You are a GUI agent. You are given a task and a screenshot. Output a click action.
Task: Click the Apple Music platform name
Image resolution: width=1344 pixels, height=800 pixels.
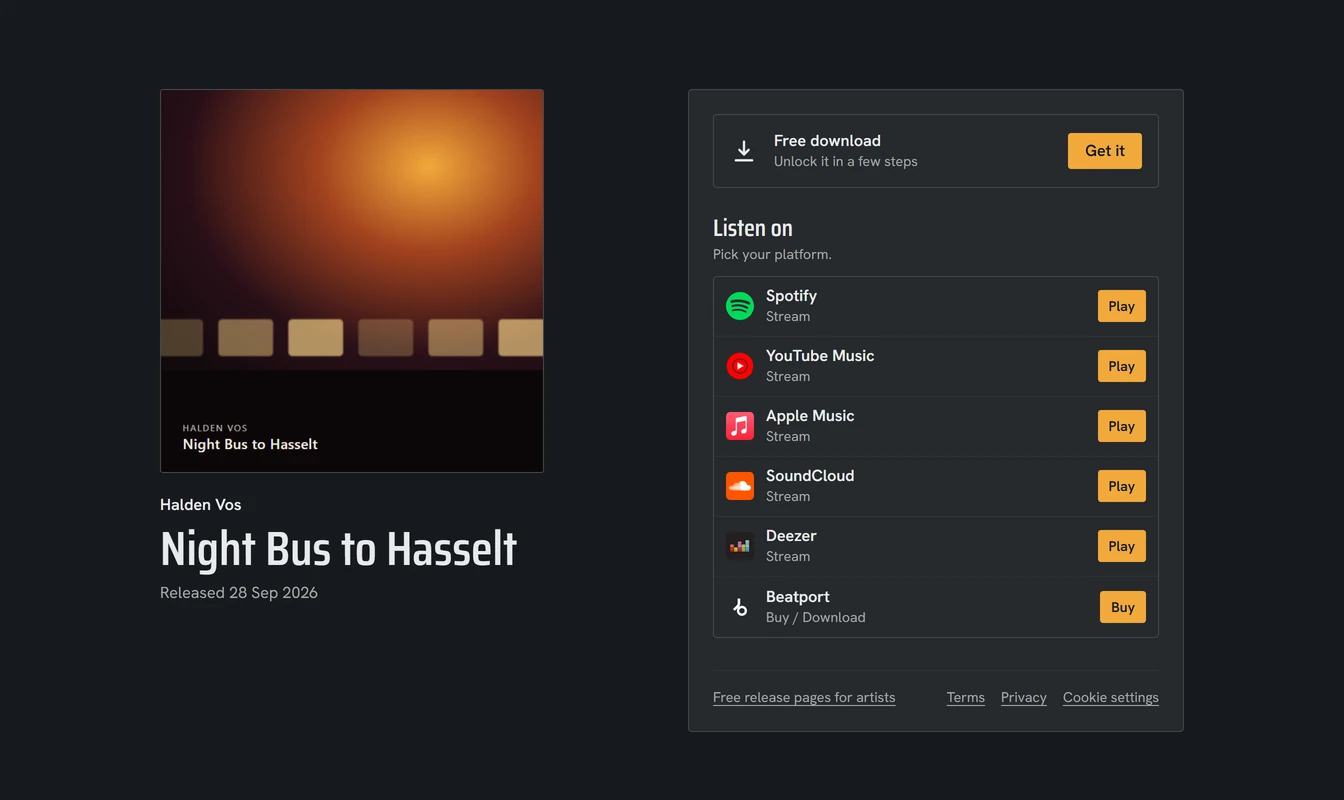[810, 416]
